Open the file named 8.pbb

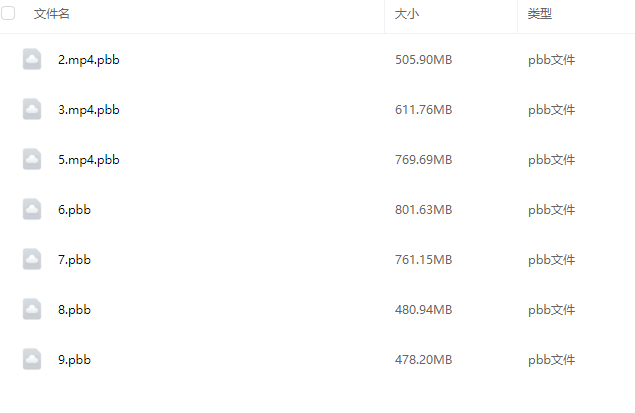[75, 310]
